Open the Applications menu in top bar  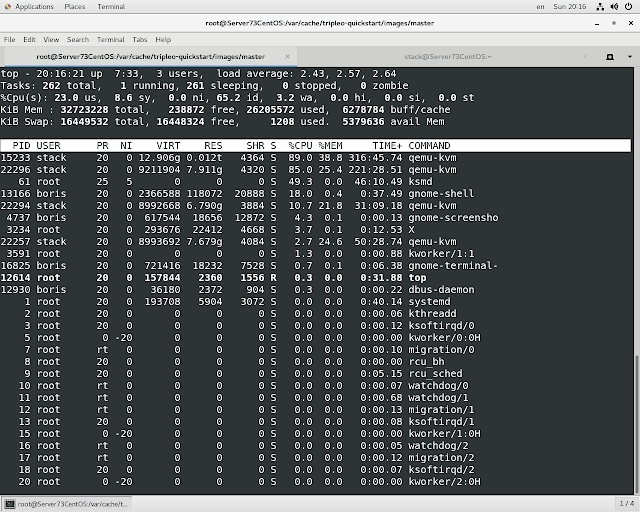34,7
